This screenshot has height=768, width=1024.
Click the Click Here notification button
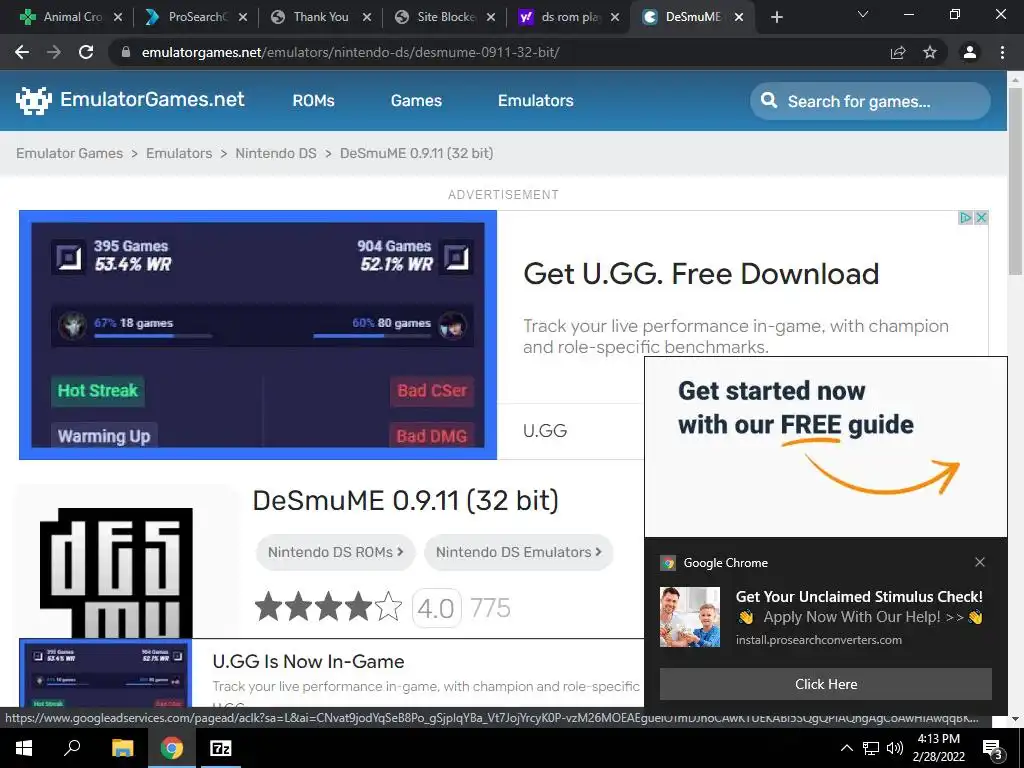point(825,684)
